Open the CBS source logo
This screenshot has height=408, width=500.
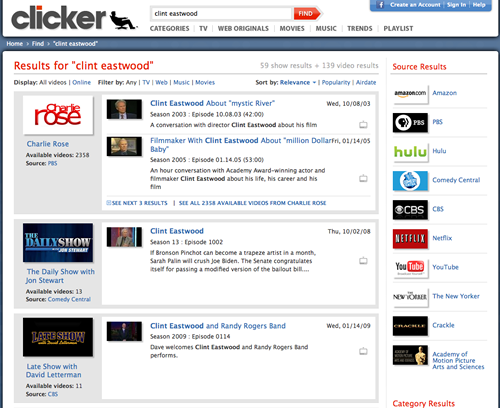(x=410, y=210)
